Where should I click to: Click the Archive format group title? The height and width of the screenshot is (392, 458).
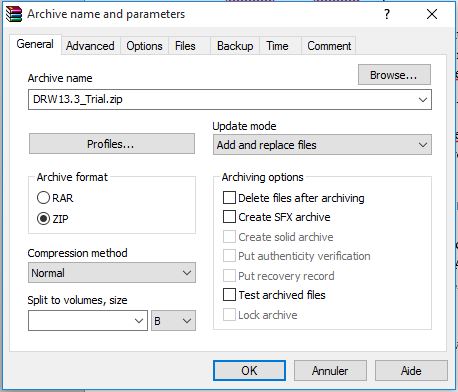click(72, 177)
